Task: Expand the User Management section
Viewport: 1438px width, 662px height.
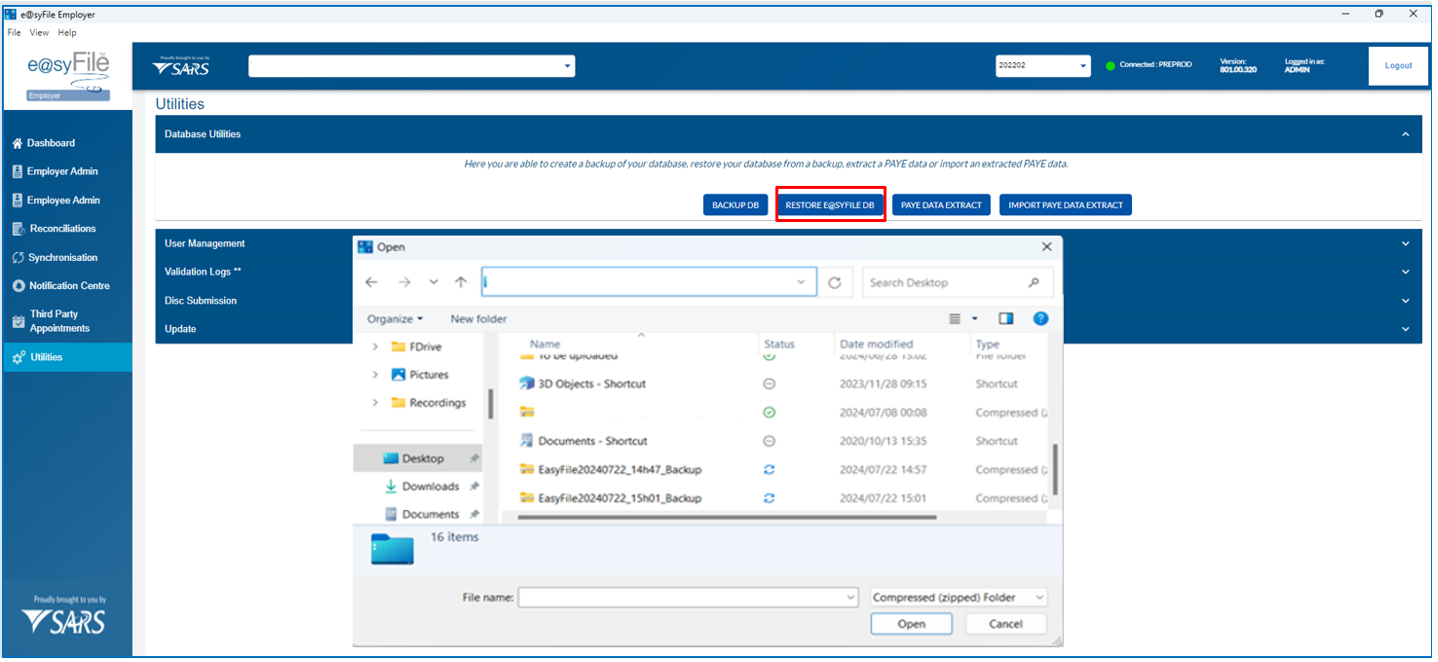Action: [x=1405, y=244]
